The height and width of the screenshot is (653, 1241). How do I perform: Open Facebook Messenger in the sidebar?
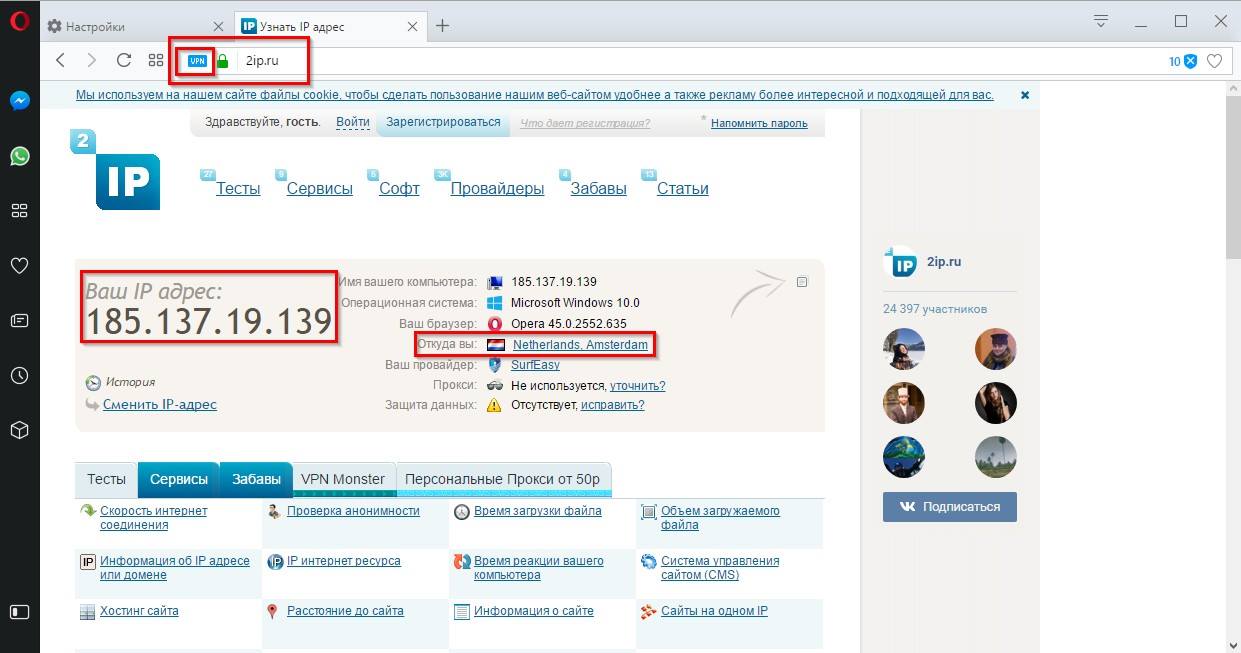coord(19,100)
